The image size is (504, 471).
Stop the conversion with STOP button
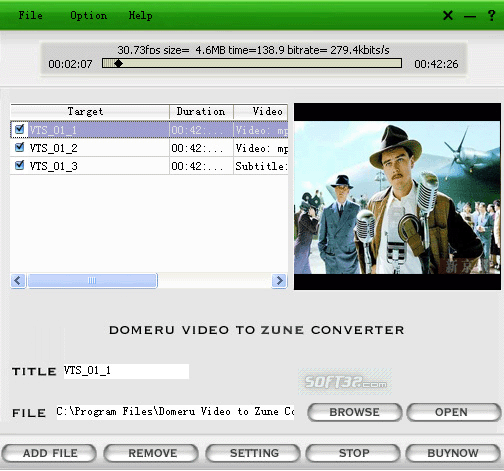[353, 453]
